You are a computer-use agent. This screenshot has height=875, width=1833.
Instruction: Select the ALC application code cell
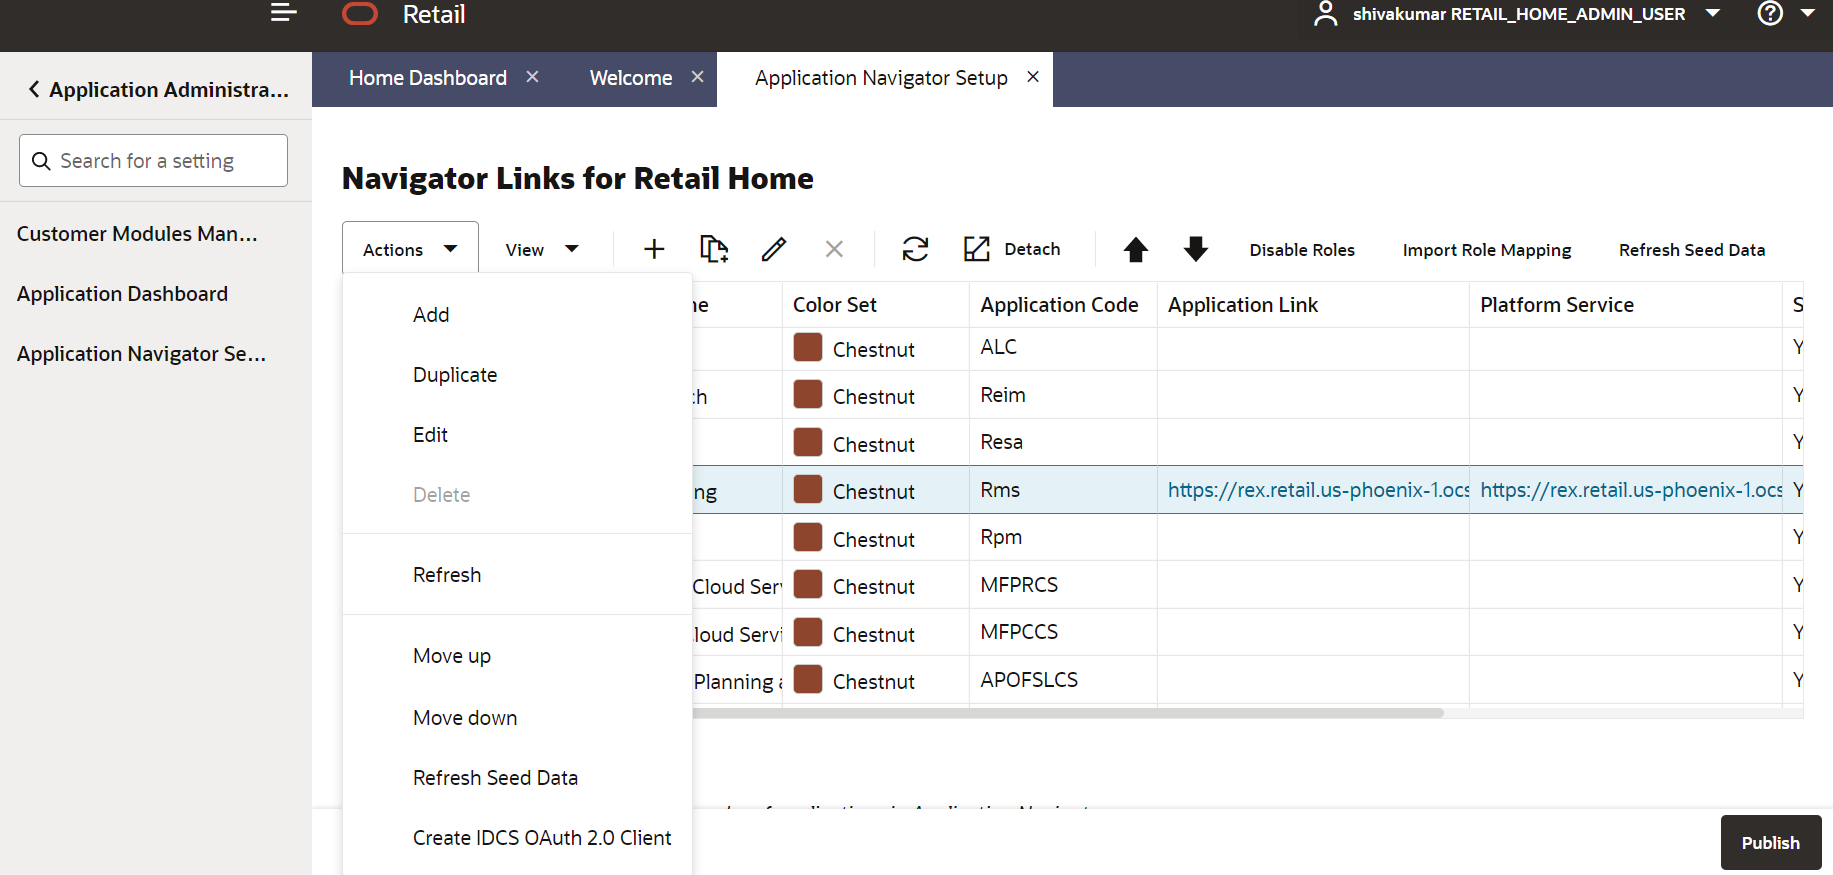click(1062, 347)
